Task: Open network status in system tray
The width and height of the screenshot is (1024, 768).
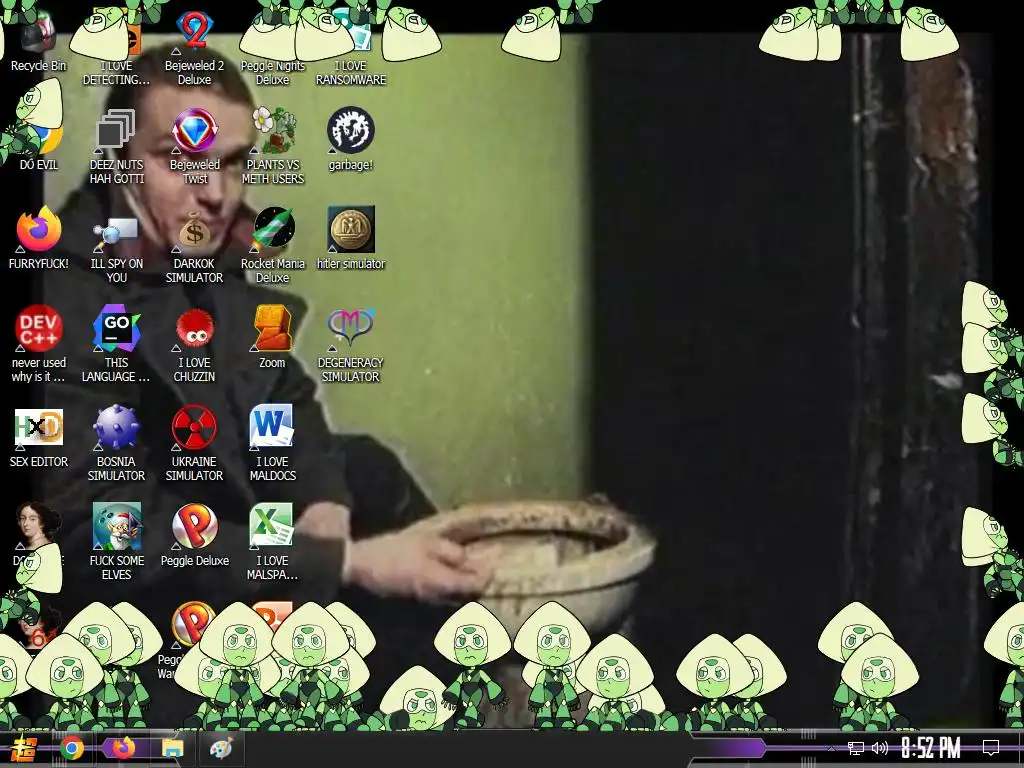Action: coord(855,748)
